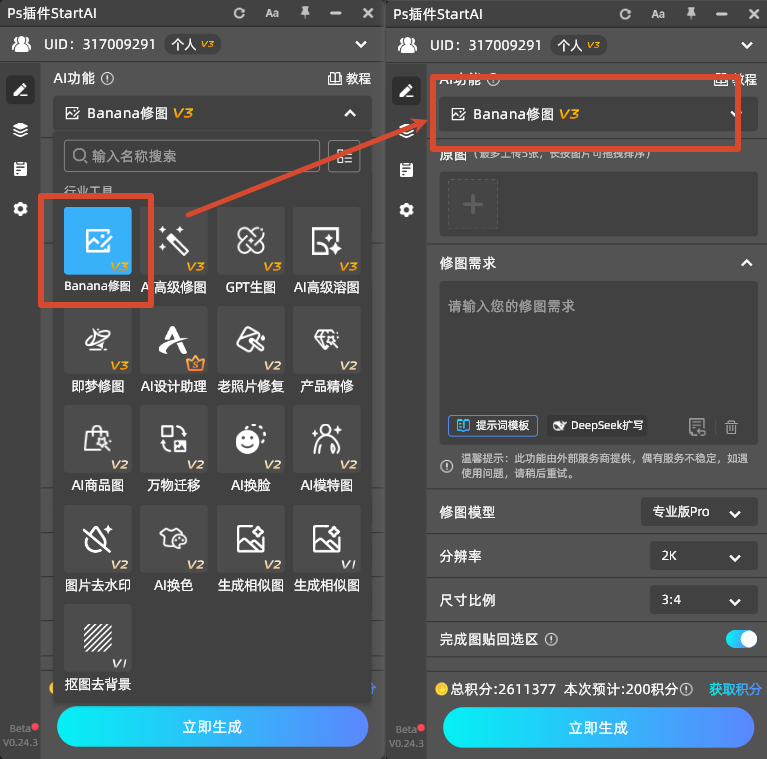Open edit pencil tab in right sidebar
Viewport: 767px width, 759px height.
(x=406, y=91)
